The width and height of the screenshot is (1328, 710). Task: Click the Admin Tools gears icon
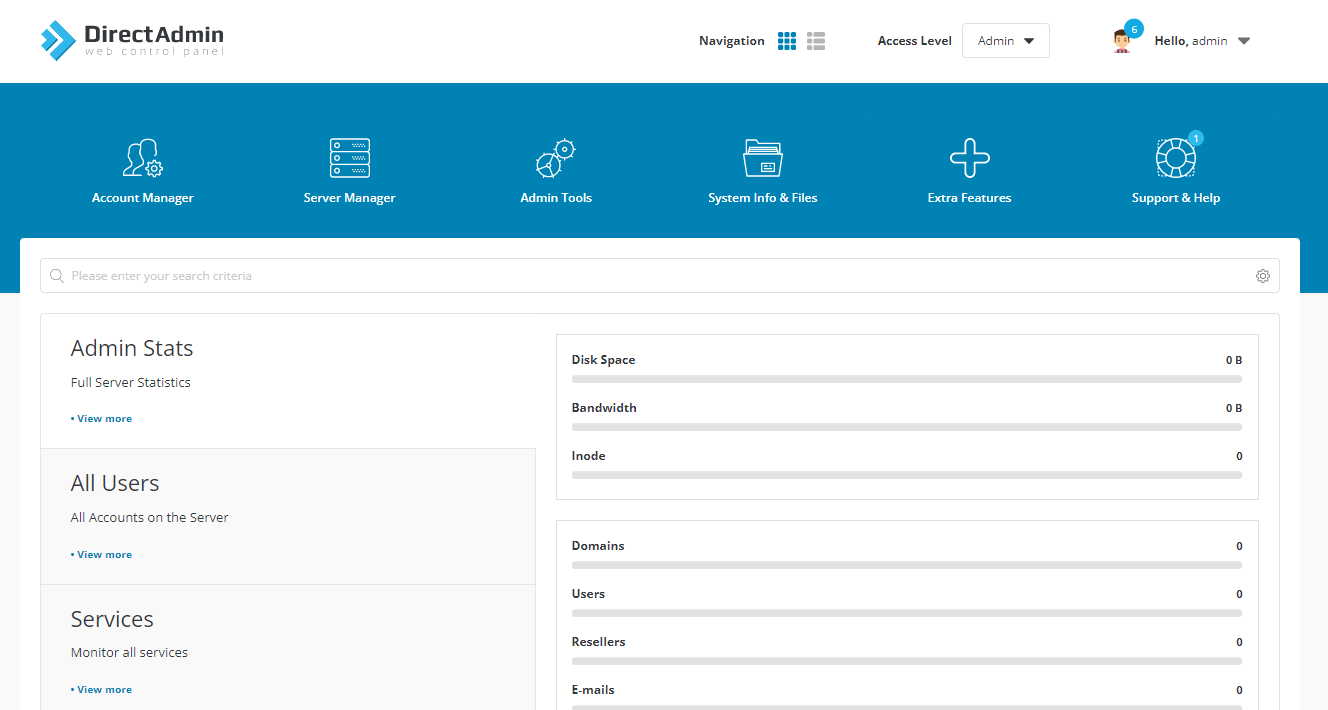556,158
